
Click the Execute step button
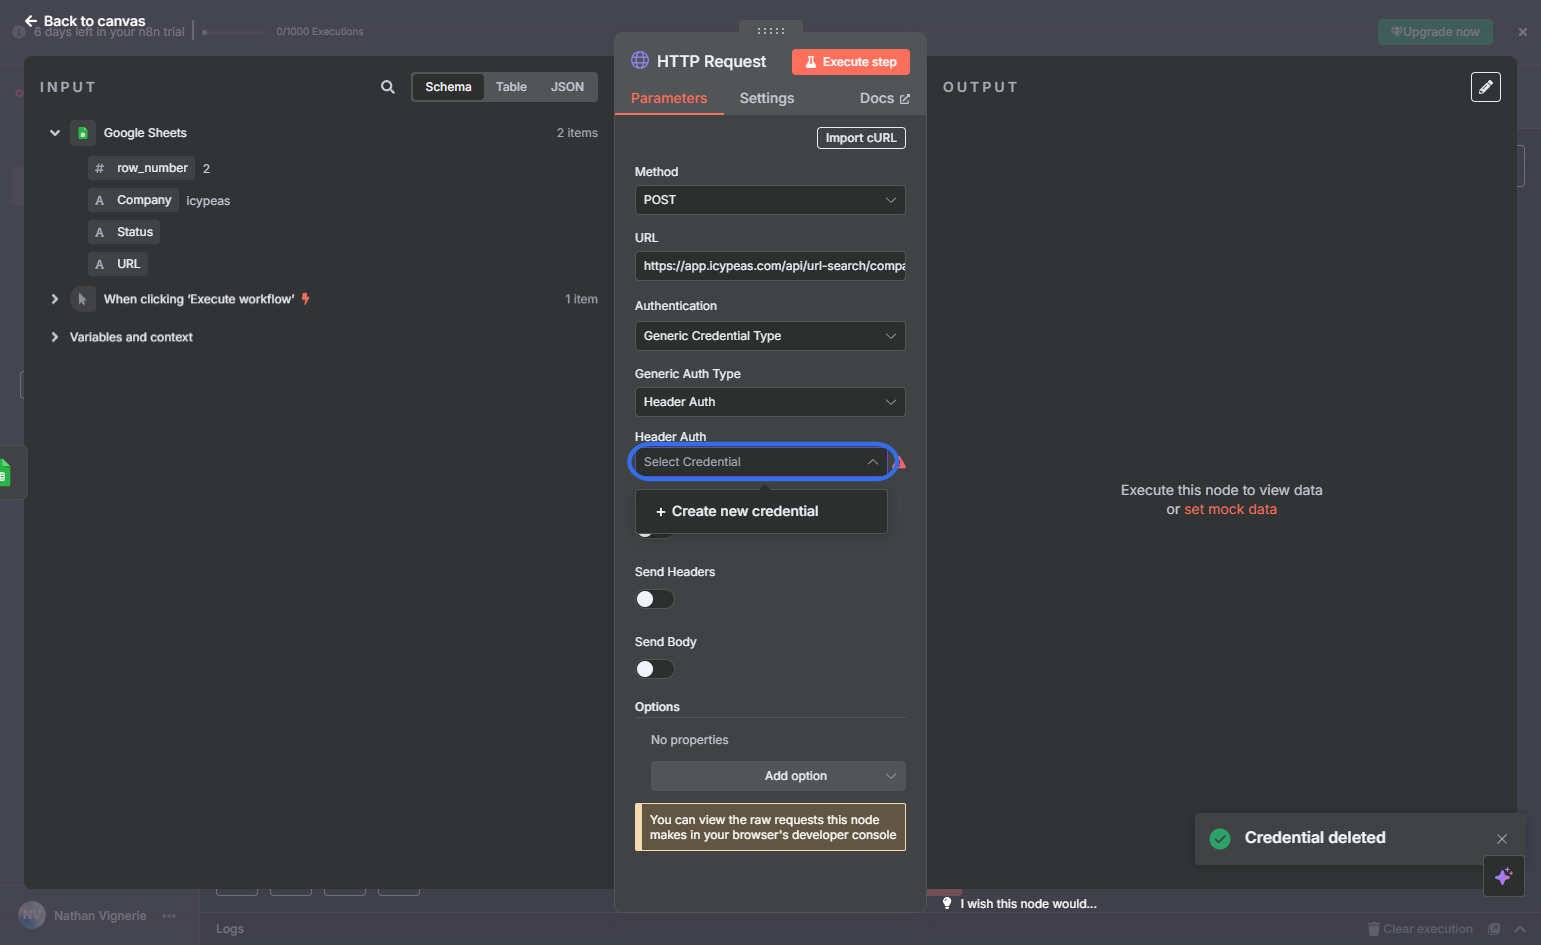pos(851,62)
